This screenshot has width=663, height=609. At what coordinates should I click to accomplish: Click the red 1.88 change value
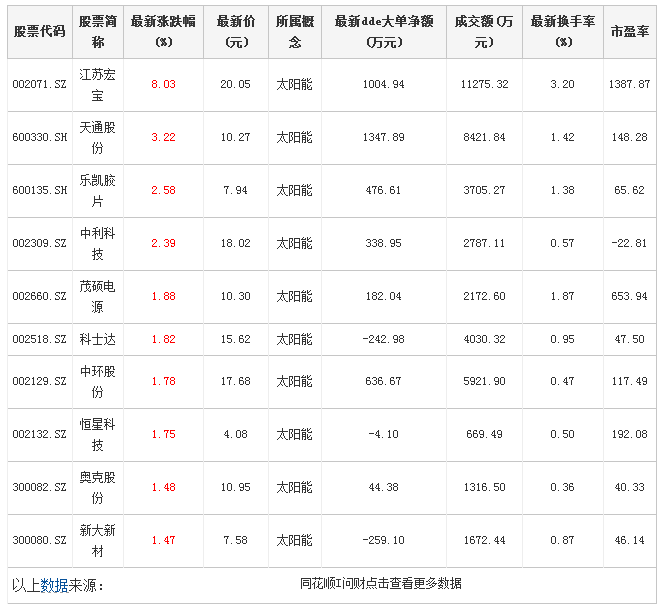(163, 296)
